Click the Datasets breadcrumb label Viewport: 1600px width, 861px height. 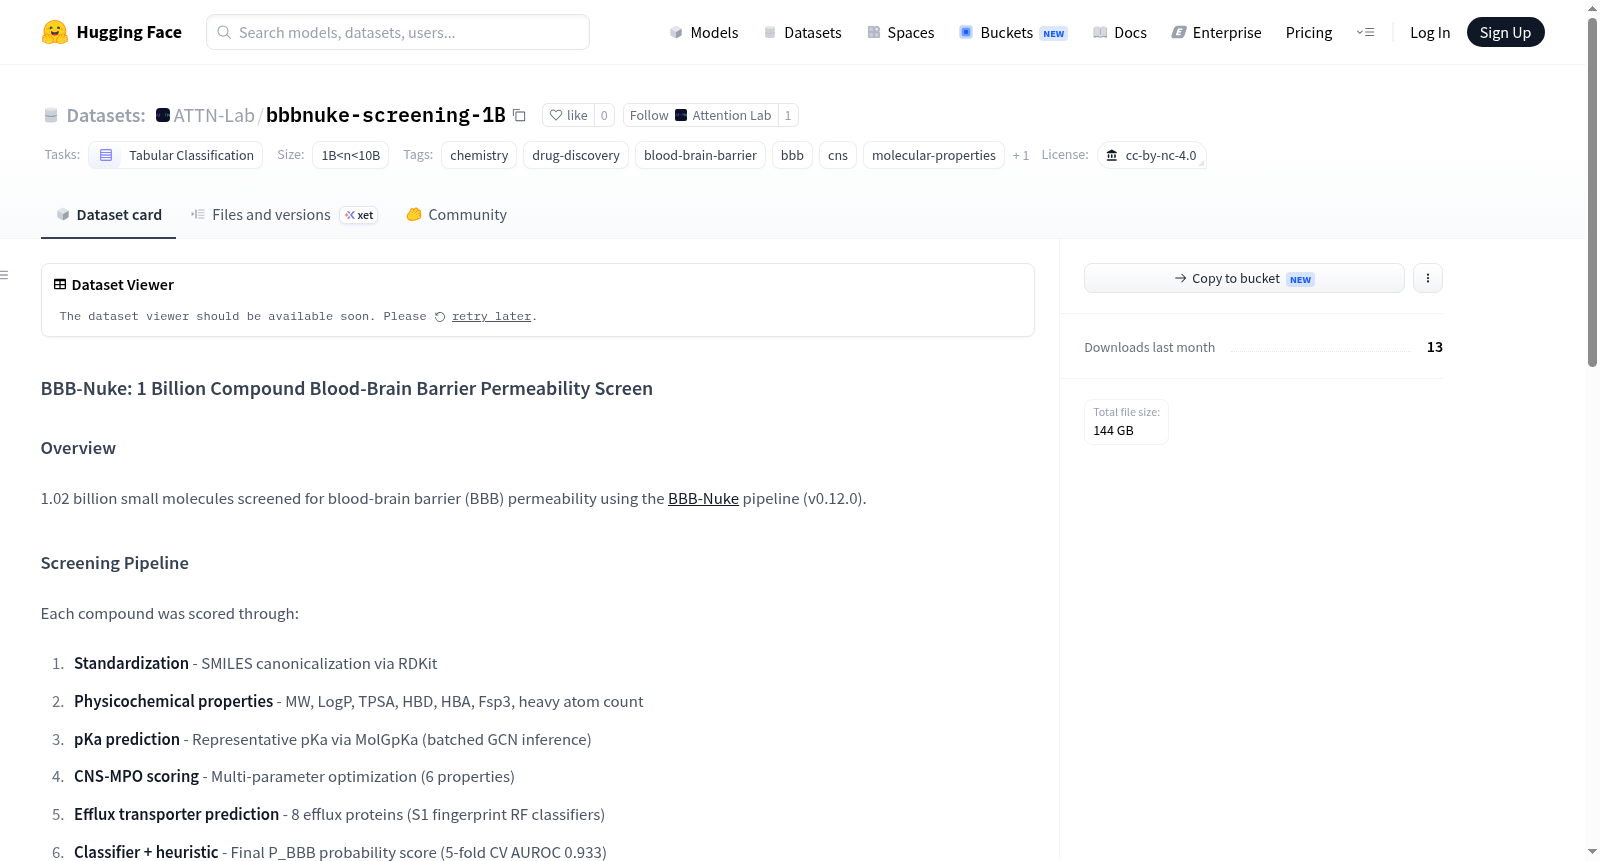106,115
